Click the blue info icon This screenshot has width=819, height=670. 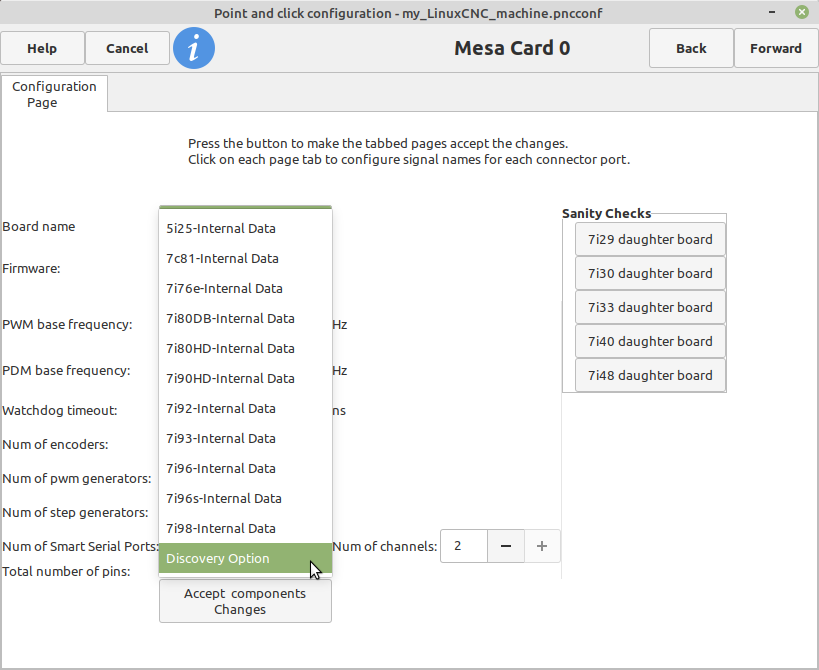click(x=194, y=48)
